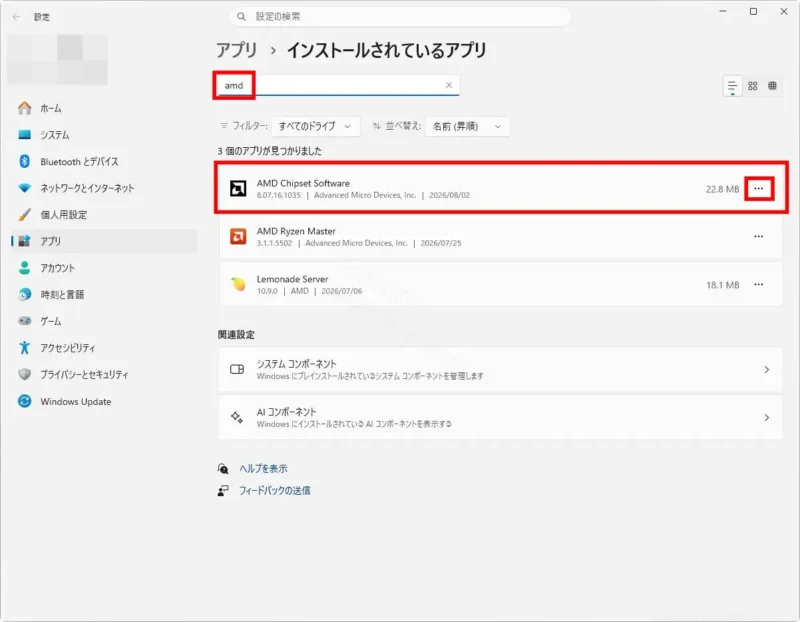Open アクセシビリティ in the sidebar
The width and height of the screenshot is (800, 622).
[x=104, y=347]
